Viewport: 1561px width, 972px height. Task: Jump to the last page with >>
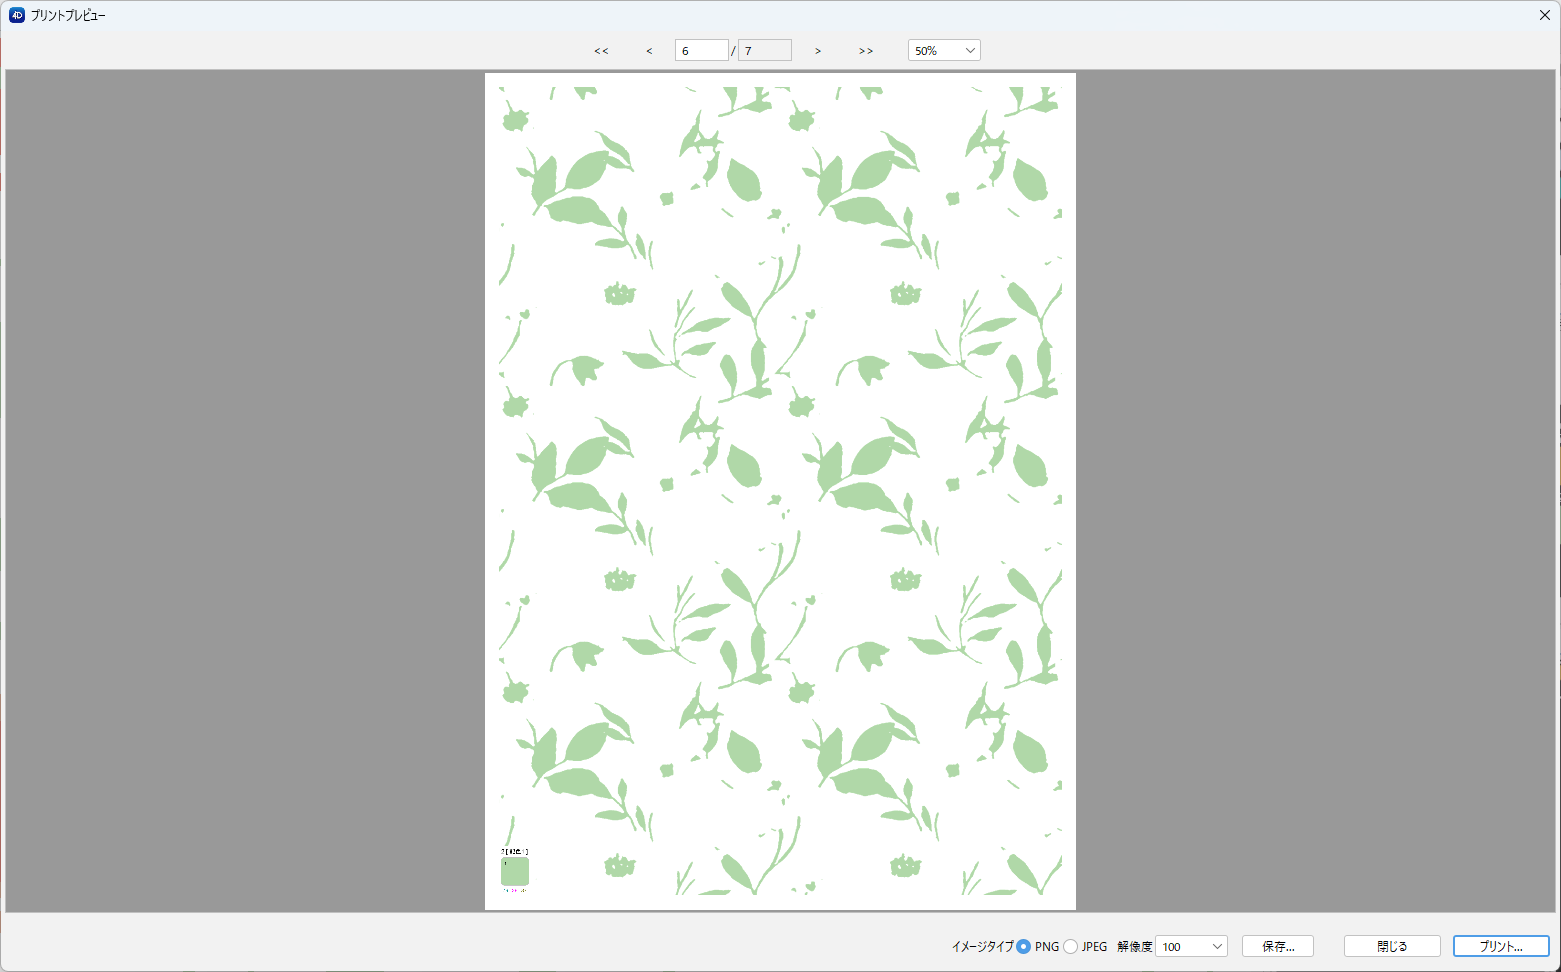pyautogui.click(x=866, y=51)
